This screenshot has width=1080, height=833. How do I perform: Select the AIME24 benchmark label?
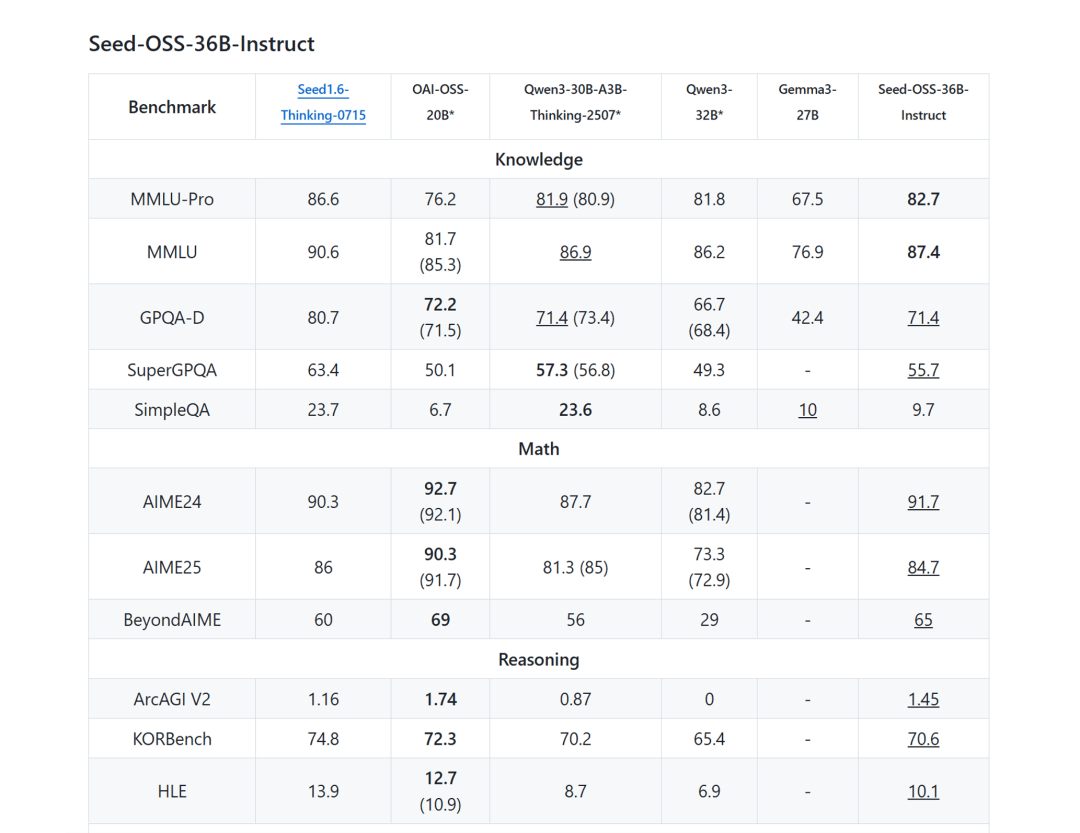click(172, 502)
